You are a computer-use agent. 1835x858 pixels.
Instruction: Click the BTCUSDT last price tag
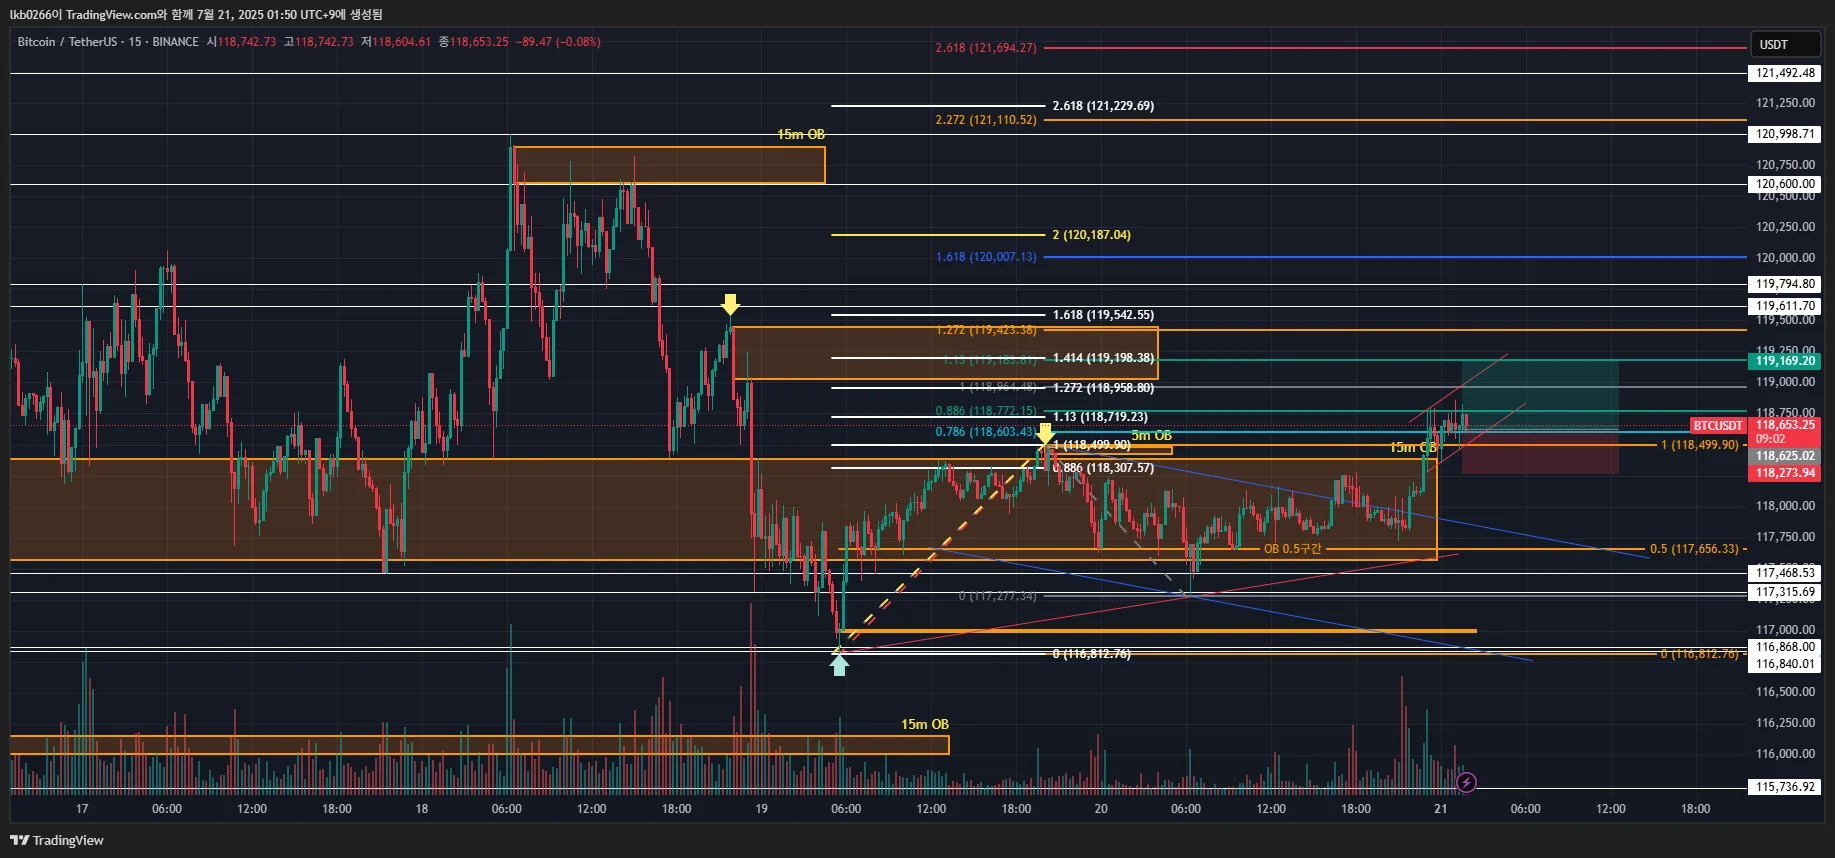(x=1718, y=426)
